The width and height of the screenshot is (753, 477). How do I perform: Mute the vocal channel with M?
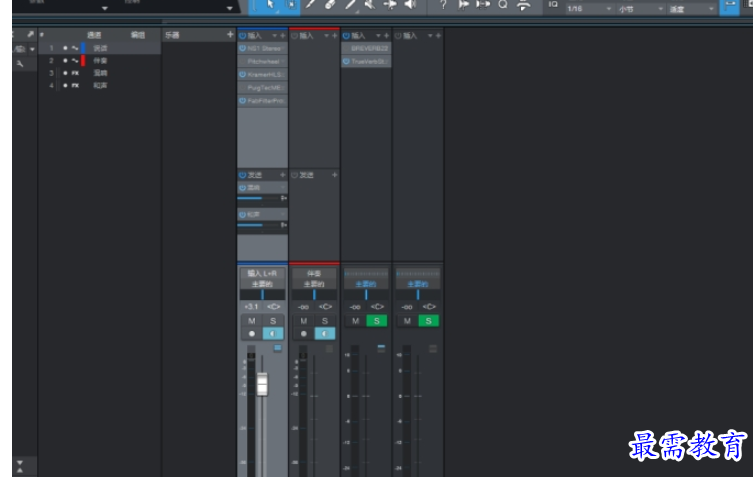click(x=252, y=321)
